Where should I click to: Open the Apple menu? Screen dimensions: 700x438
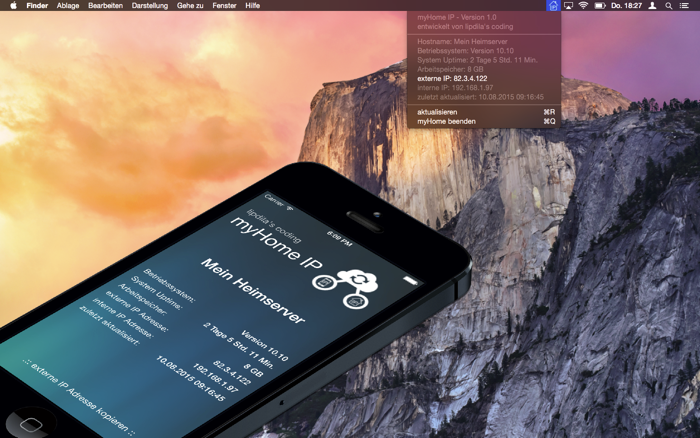point(13,5)
